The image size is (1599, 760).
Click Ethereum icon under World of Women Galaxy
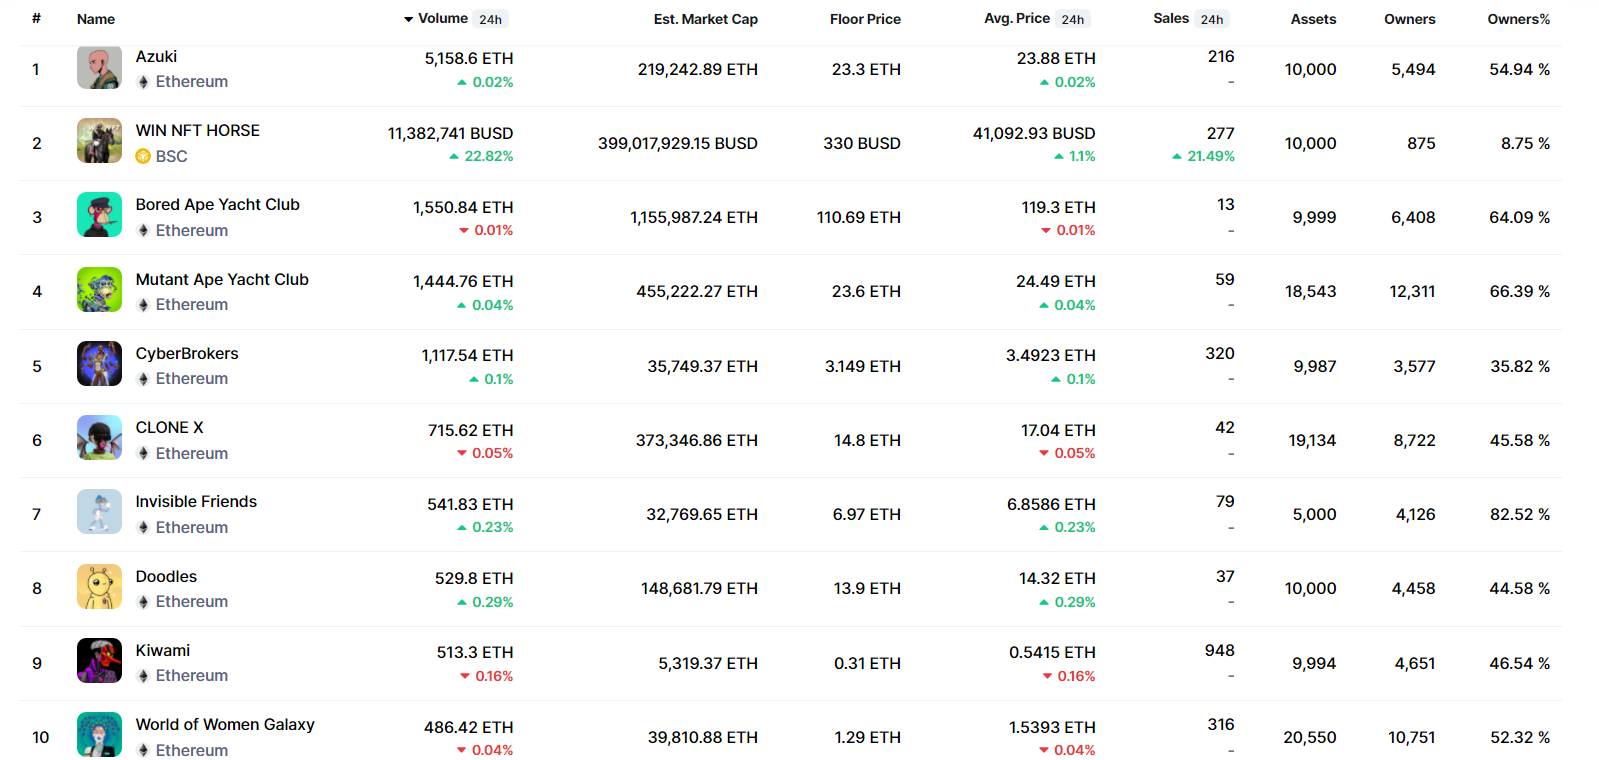(x=143, y=750)
